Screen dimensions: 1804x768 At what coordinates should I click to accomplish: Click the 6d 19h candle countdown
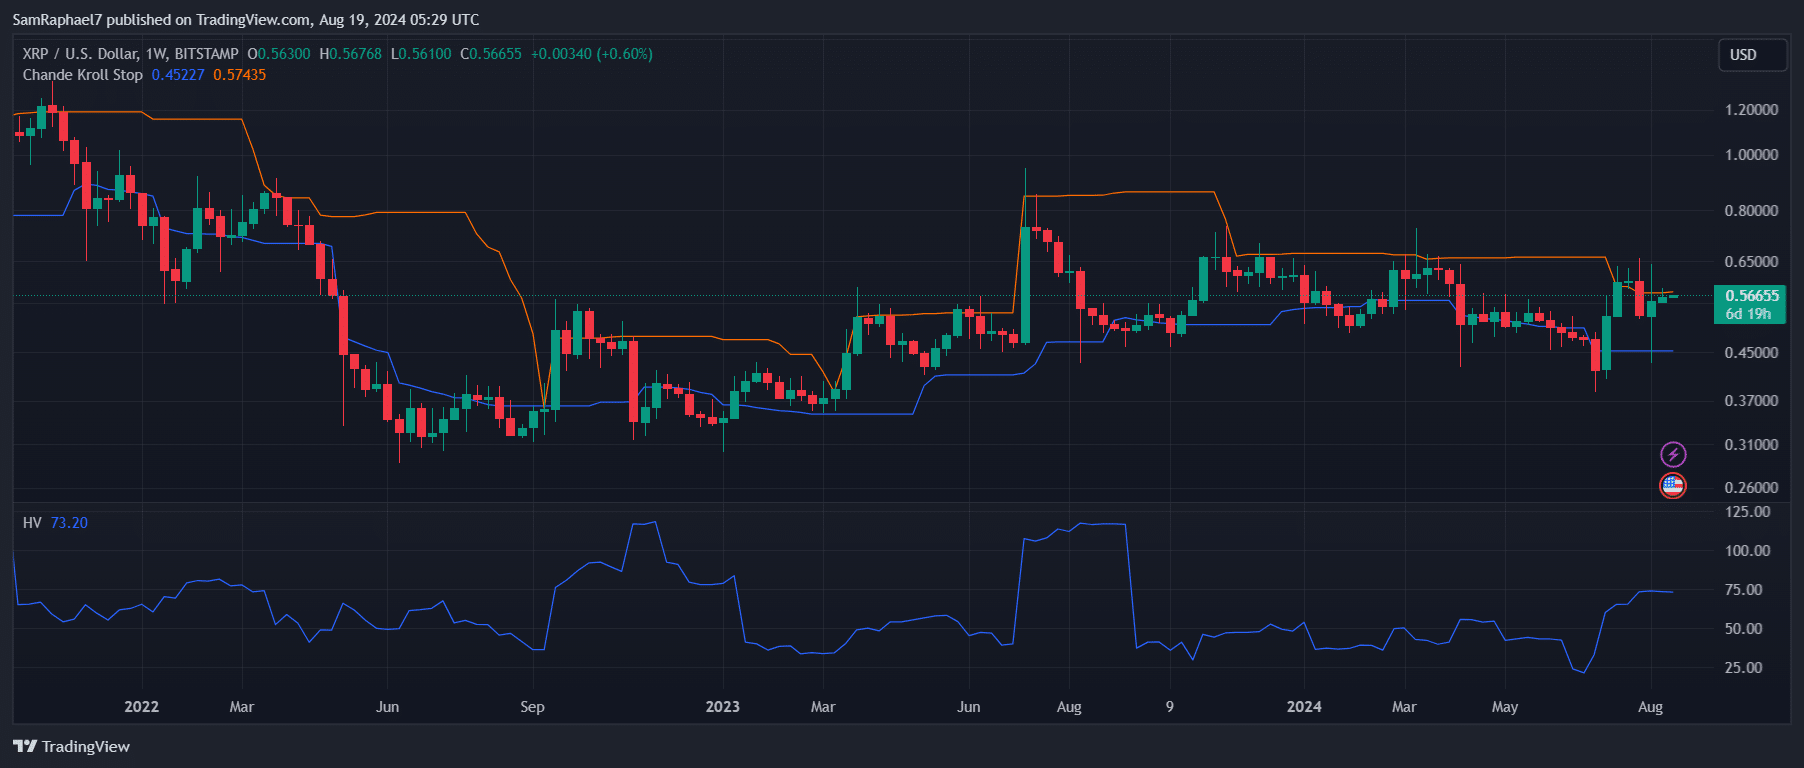(1750, 314)
